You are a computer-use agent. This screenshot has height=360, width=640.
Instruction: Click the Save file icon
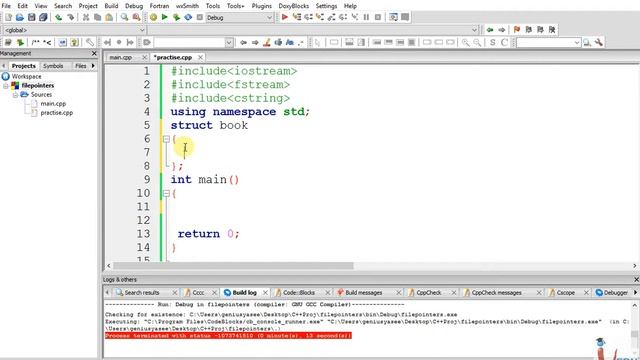[31, 18]
